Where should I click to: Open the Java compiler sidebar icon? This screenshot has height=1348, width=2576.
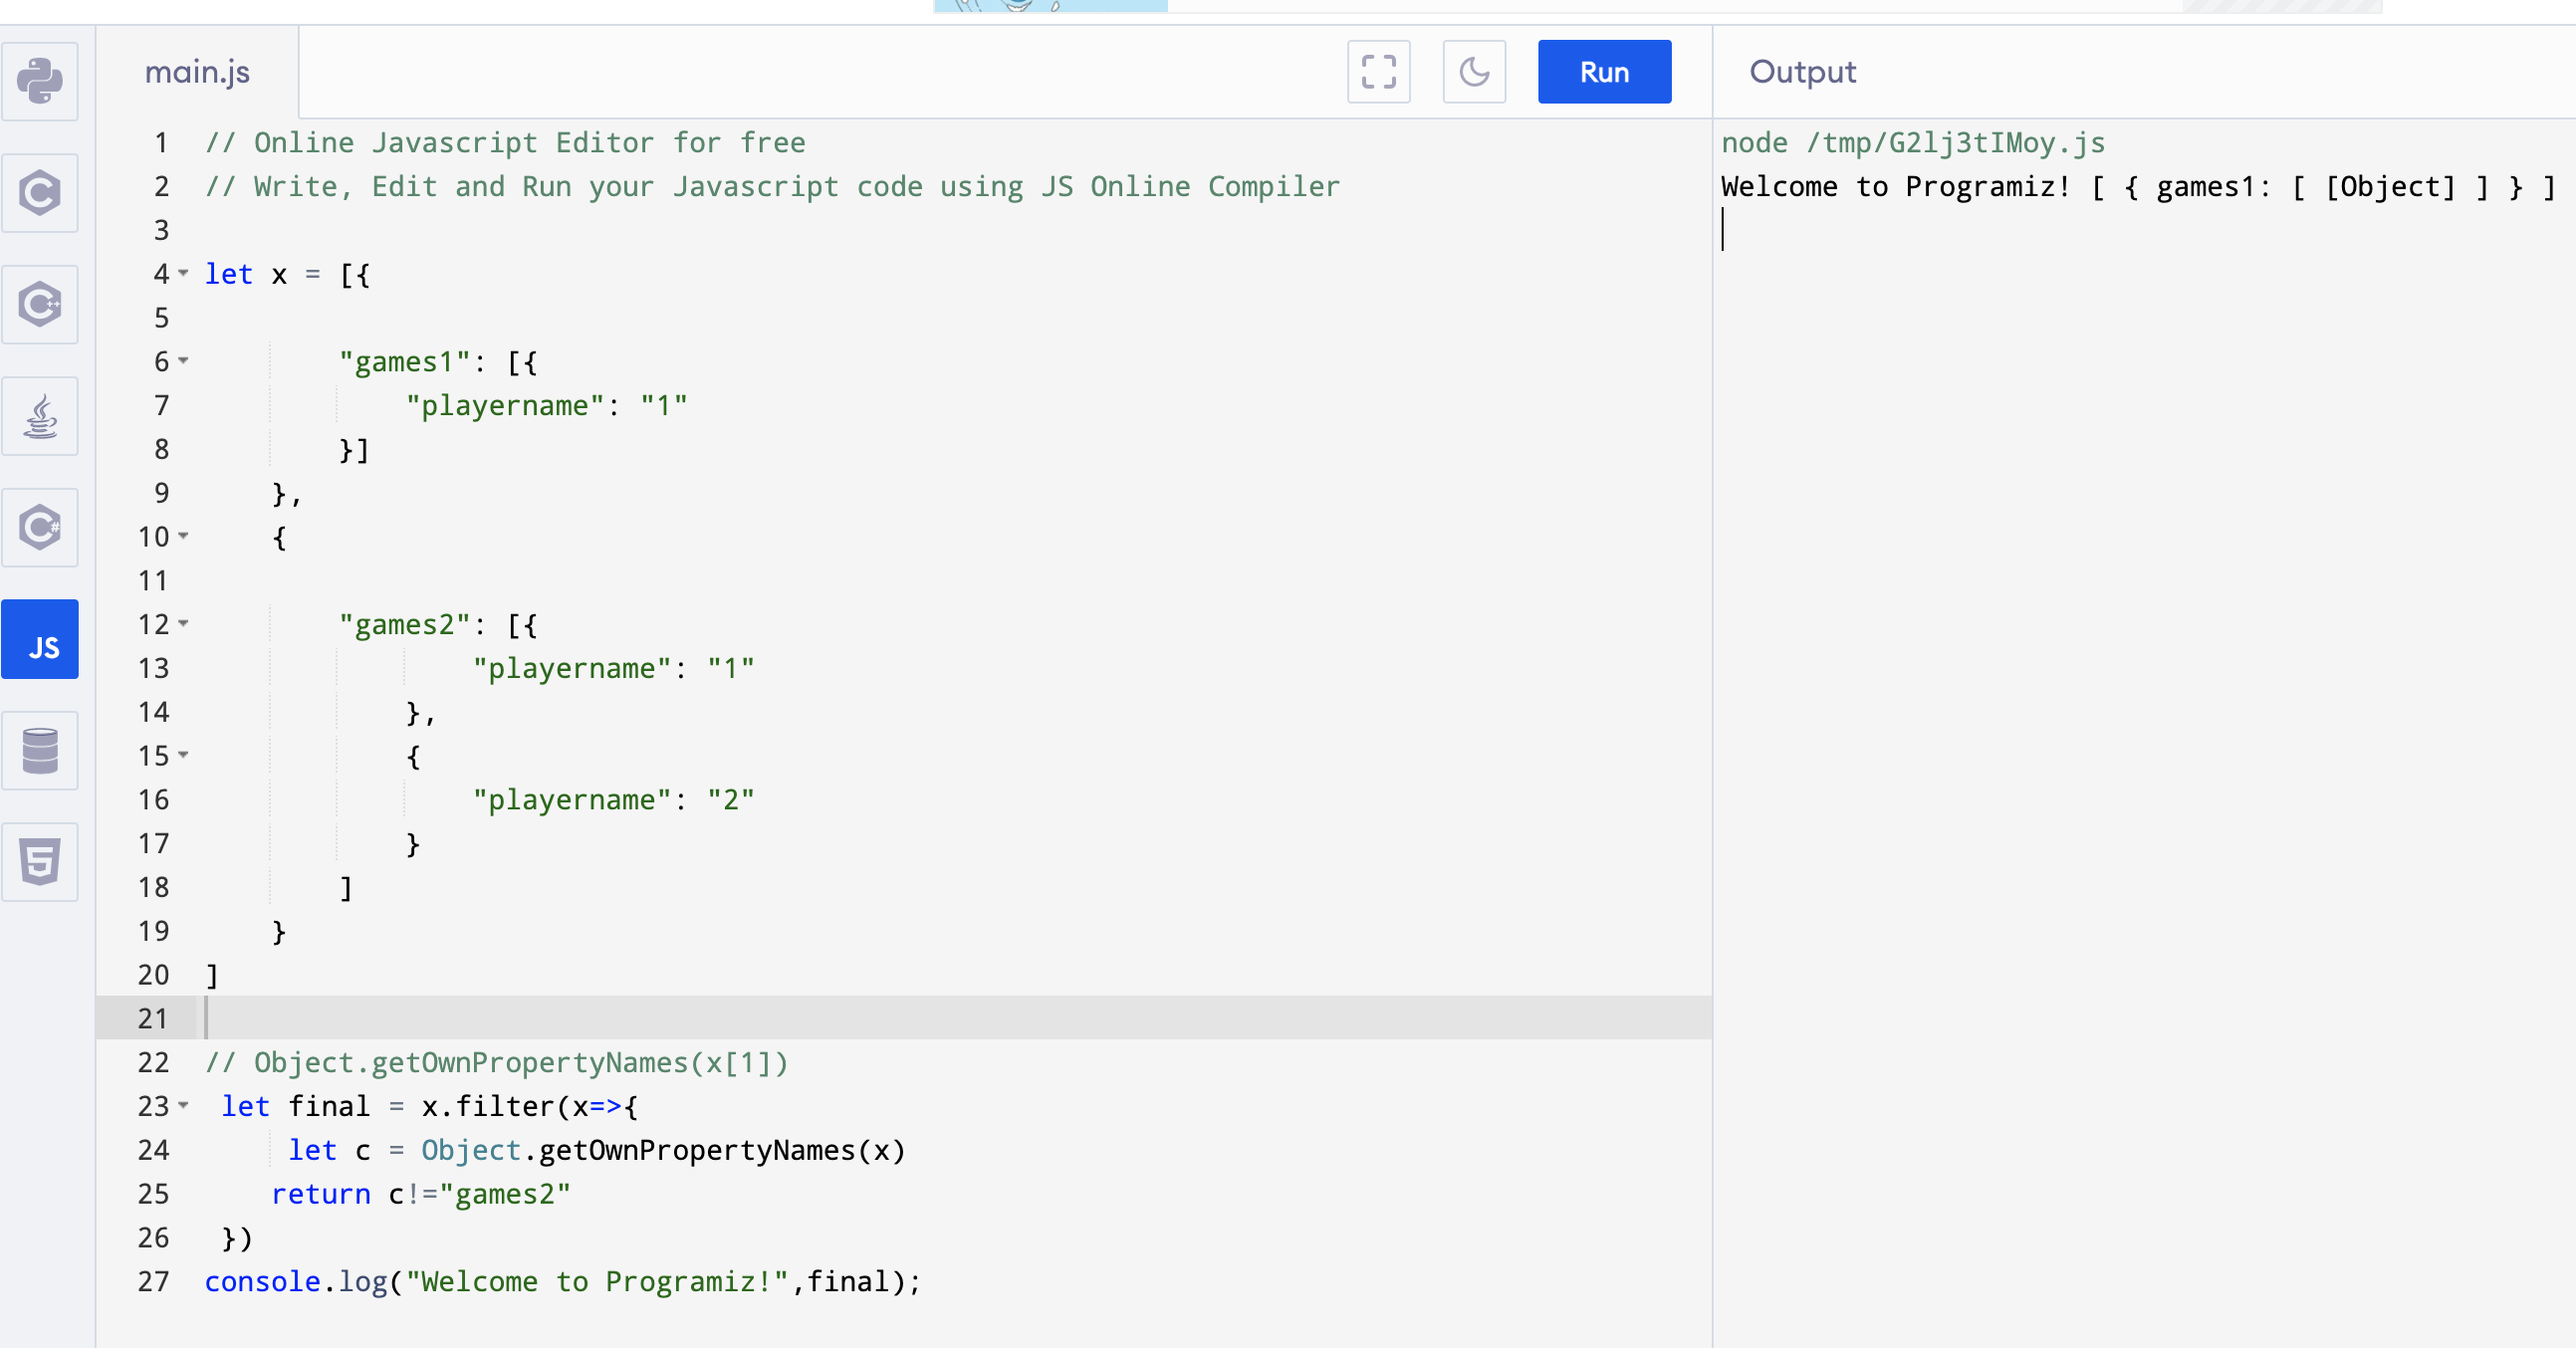click(40, 416)
